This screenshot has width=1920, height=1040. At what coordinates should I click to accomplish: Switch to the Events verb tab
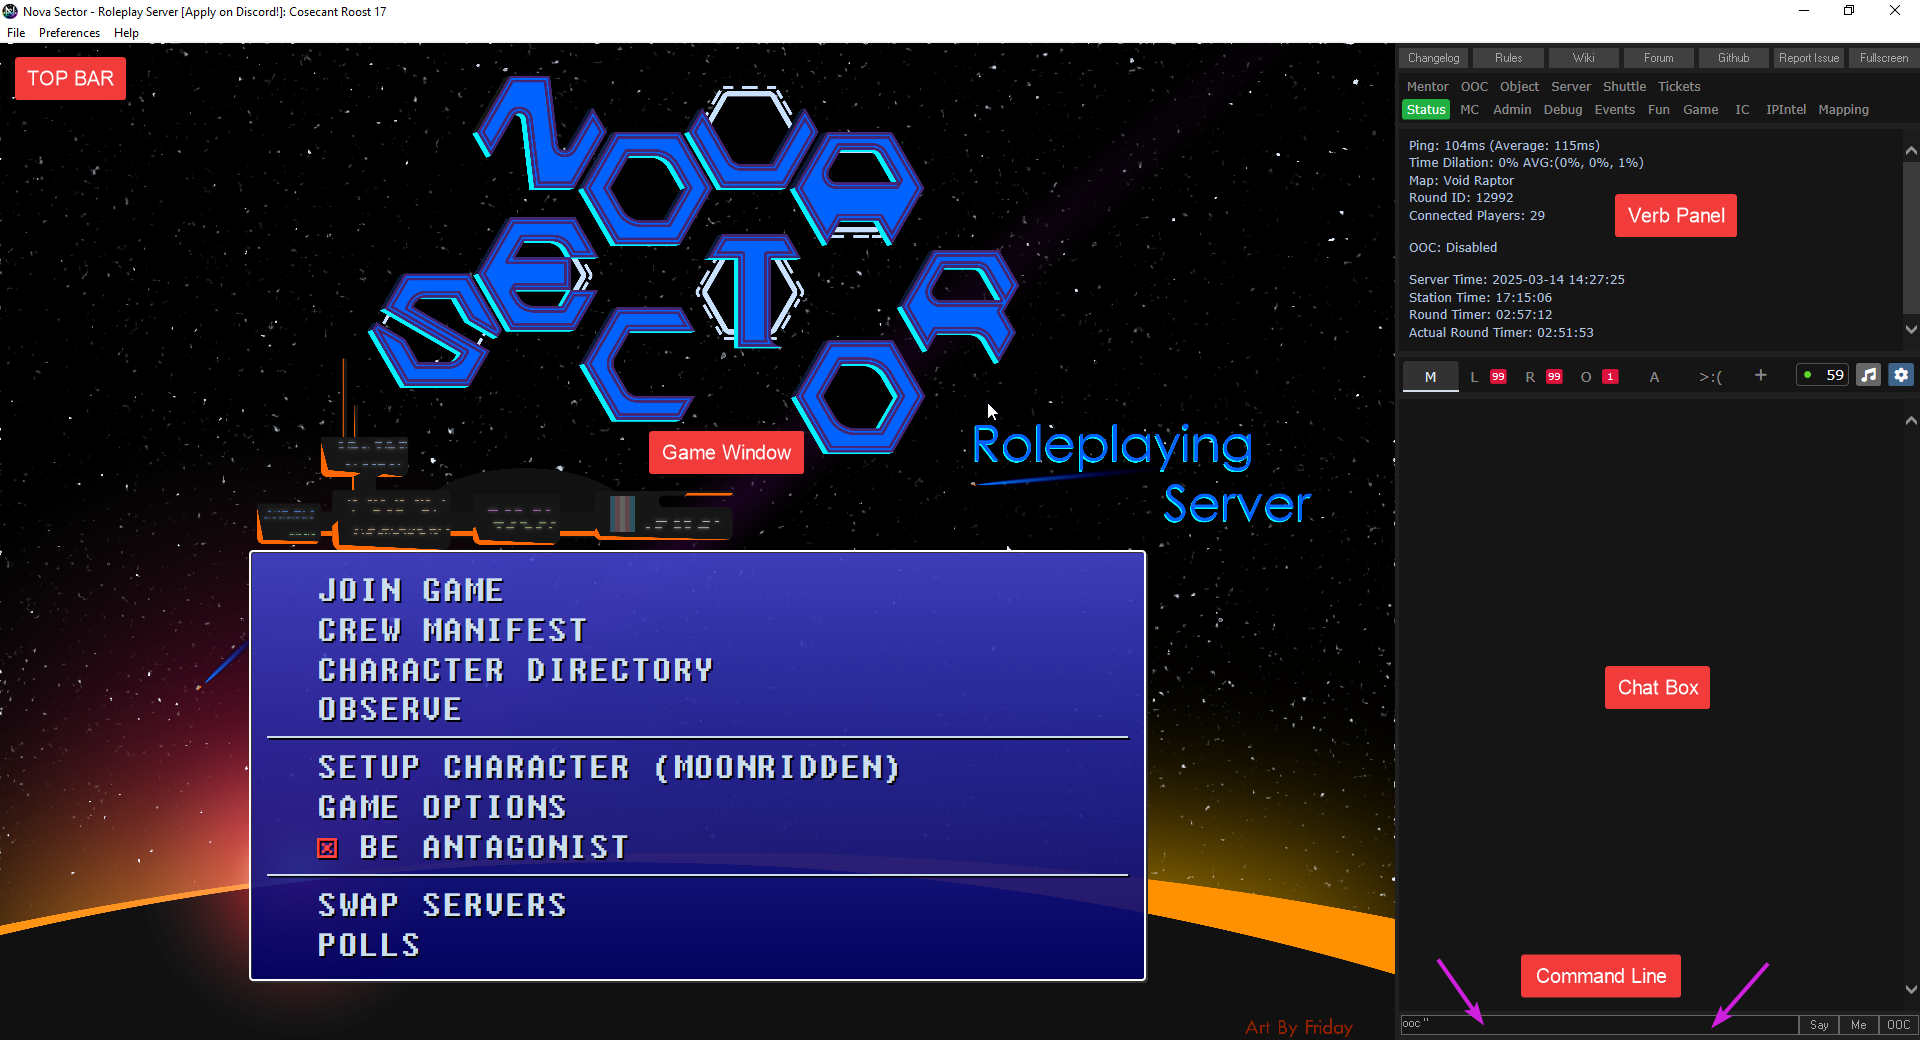pyautogui.click(x=1614, y=110)
